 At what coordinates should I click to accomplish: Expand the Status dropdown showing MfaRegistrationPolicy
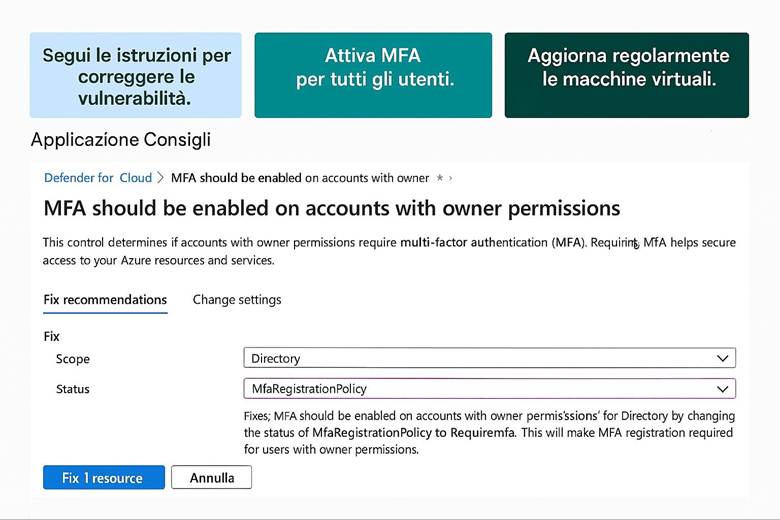(480, 389)
